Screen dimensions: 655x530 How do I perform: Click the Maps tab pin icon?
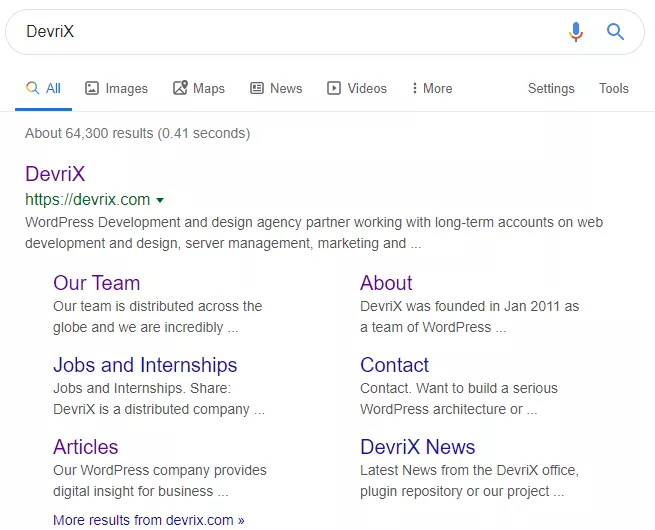pos(180,88)
